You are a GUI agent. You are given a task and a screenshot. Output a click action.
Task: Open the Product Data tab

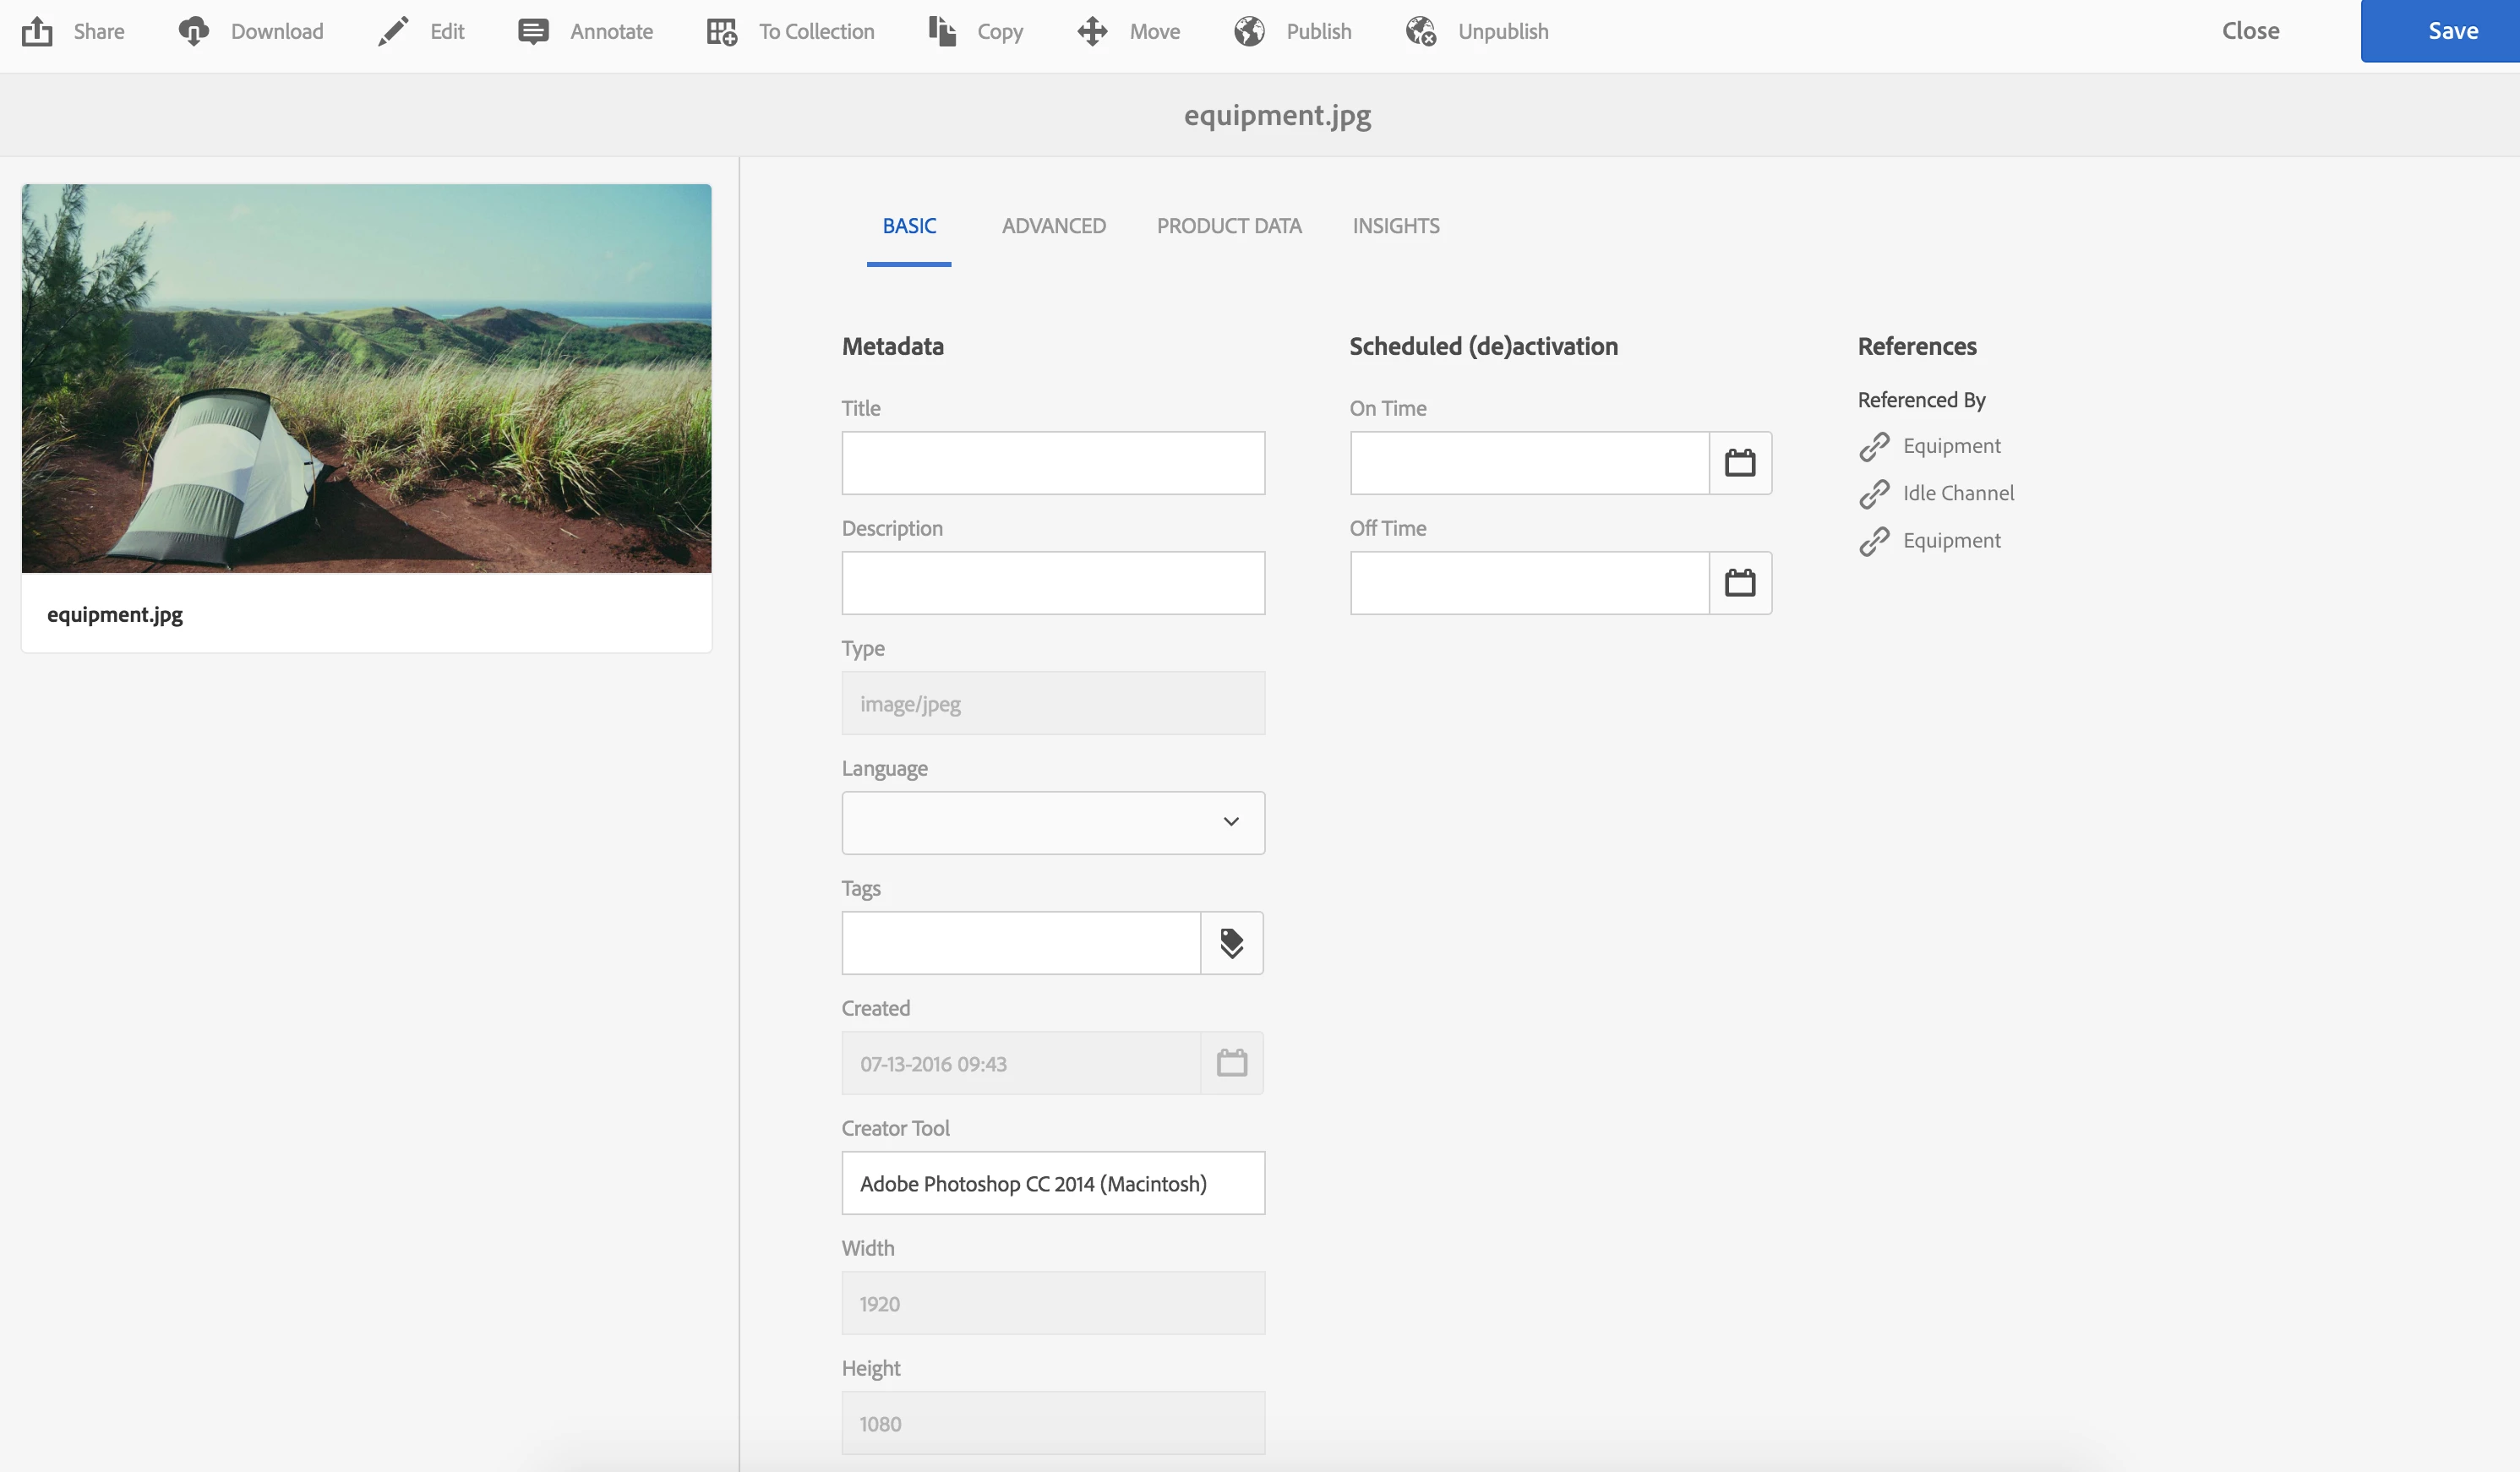[1228, 226]
